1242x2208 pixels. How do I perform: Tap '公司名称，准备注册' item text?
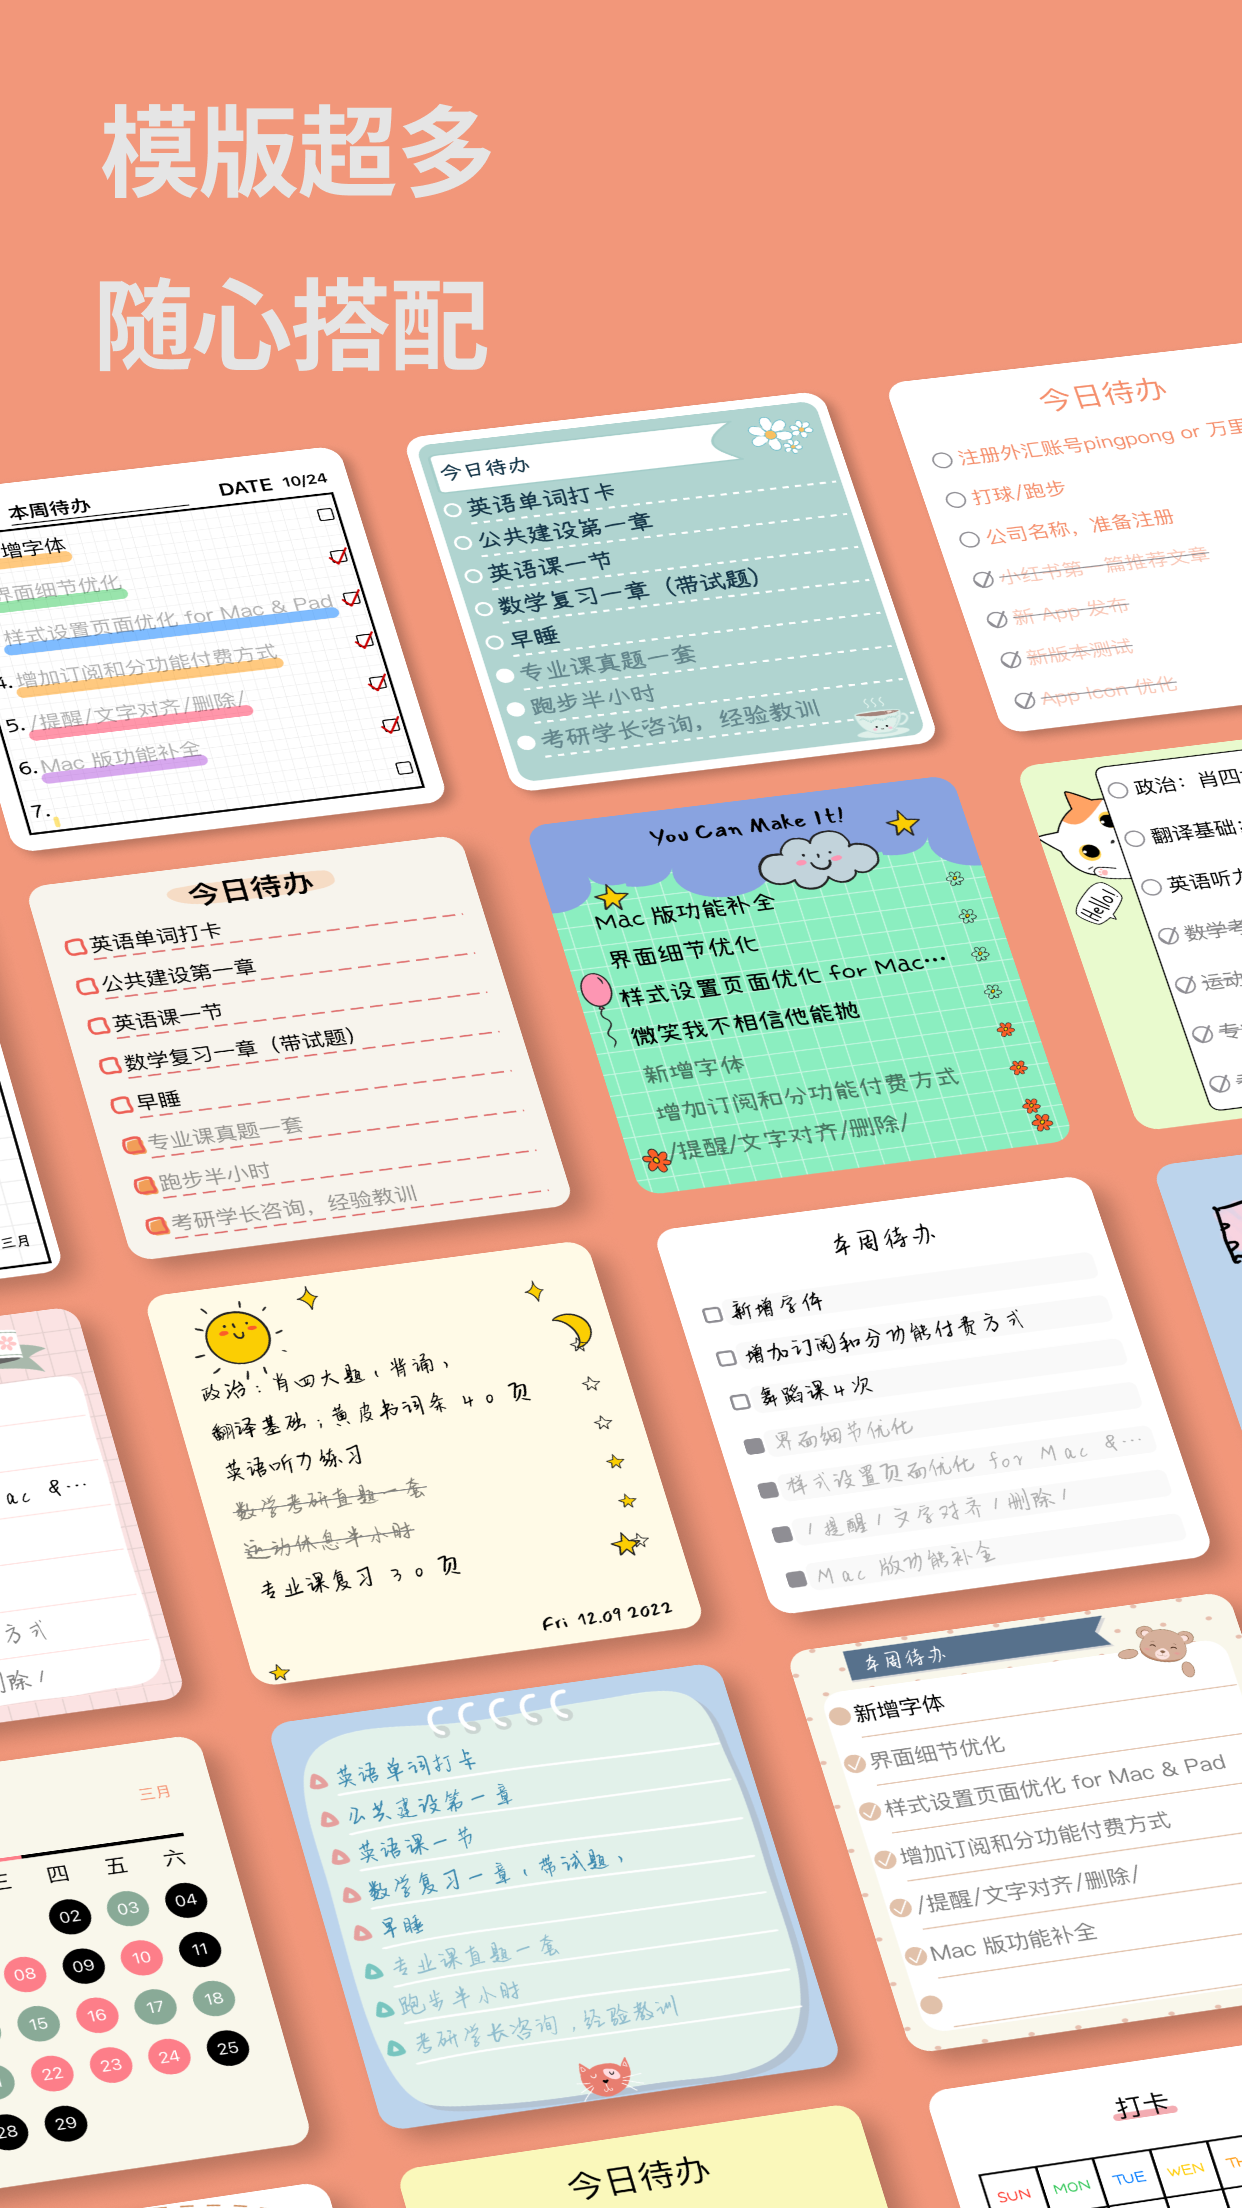tap(1080, 526)
